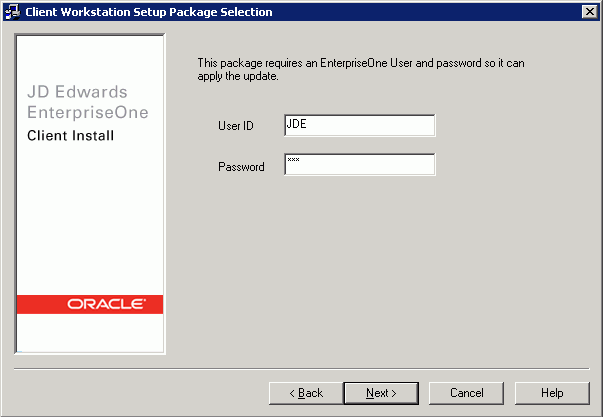This screenshot has height=417, width=603.
Task: Click the package requirement description text
Action: point(361,69)
